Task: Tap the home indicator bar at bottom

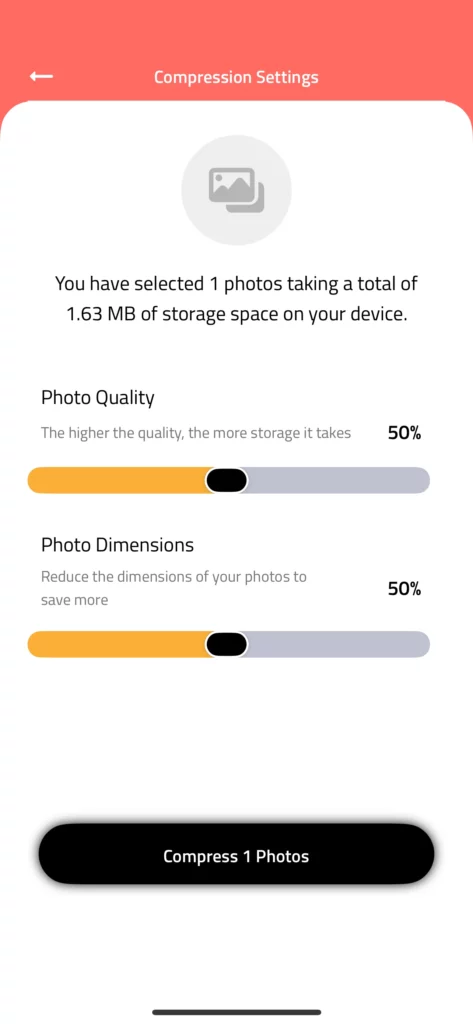Action: [x=236, y=1012]
